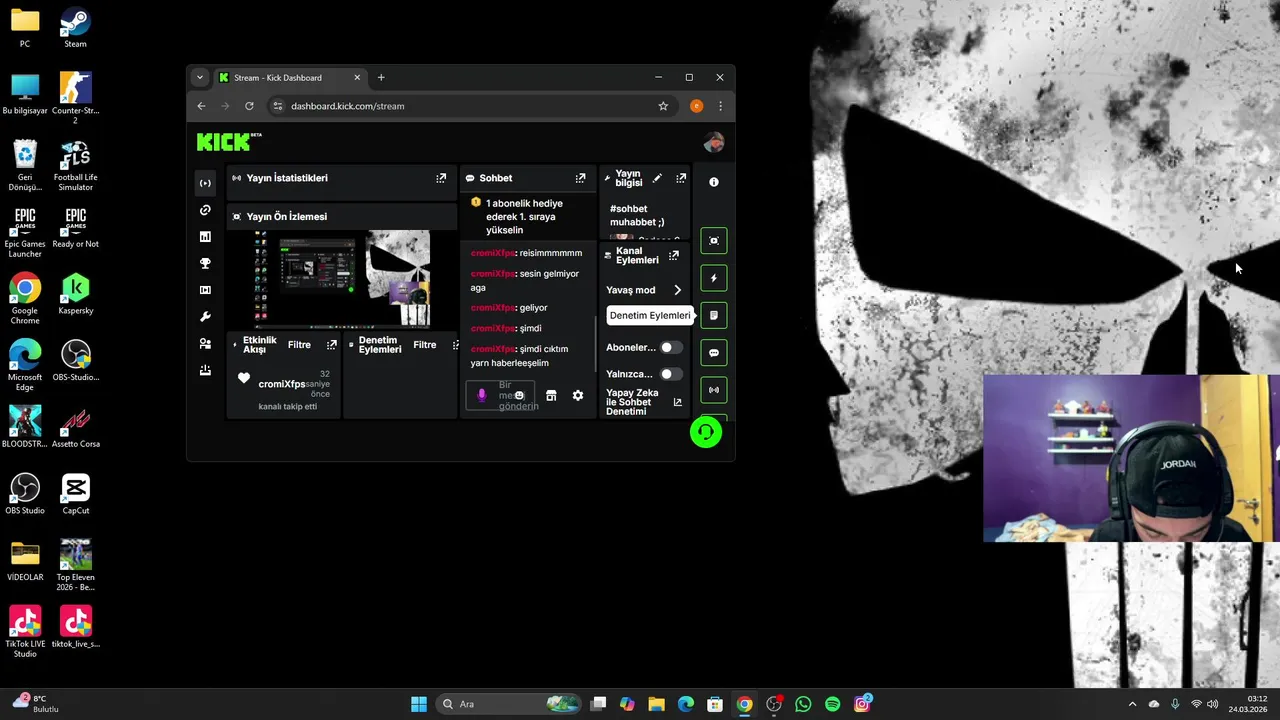The height and width of the screenshot is (720, 1280).
Task: Click the 'reisimmmmmm' chat message
Action: click(526, 253)
